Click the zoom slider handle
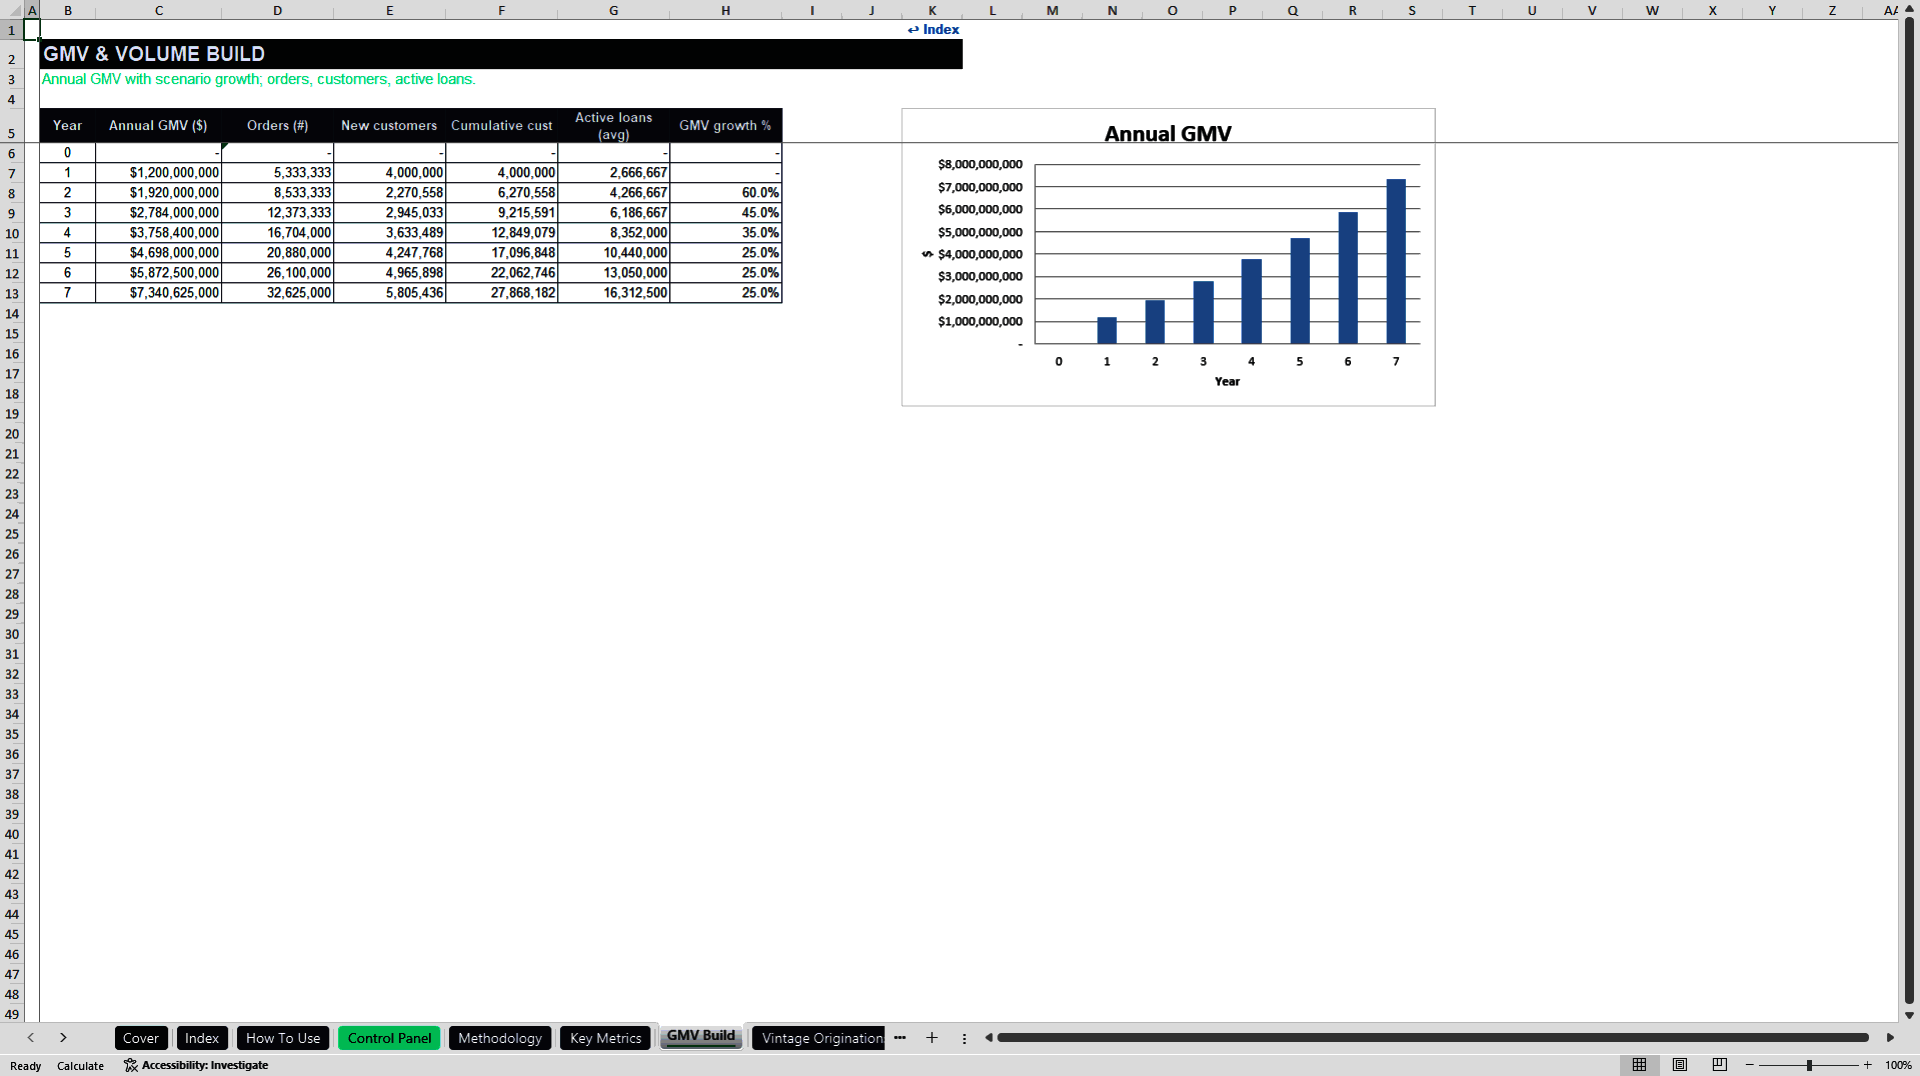Image resolution: width=1920 pixels, height=1076 pixels. pos(1809,1065)
